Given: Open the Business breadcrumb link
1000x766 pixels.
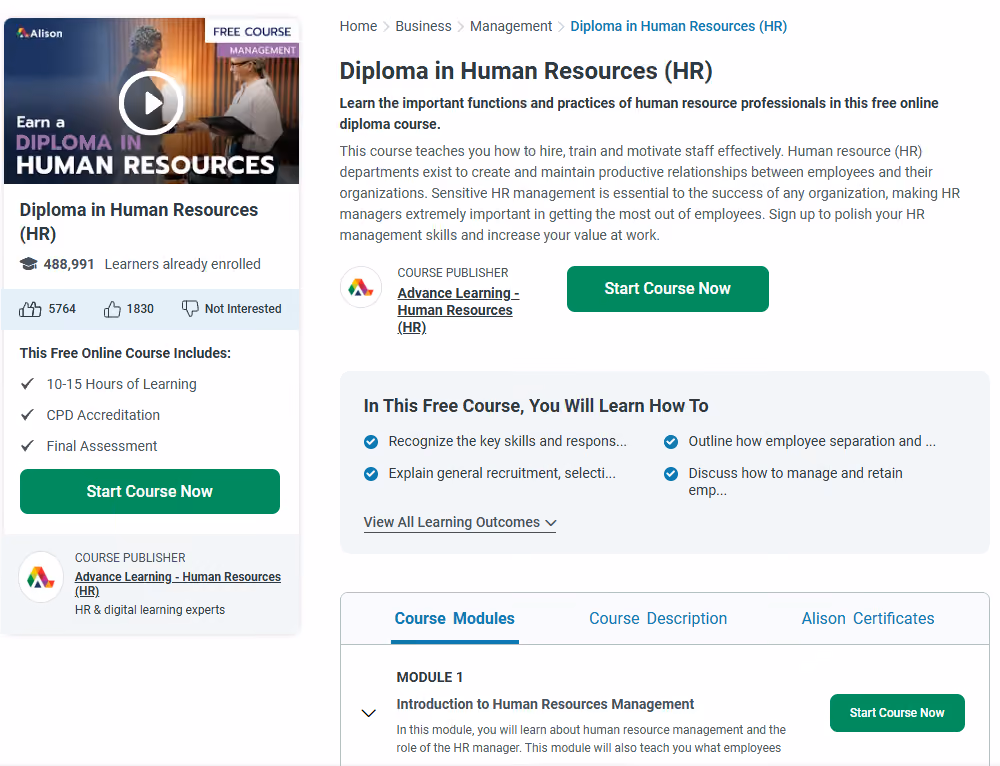Looking at the screenshot, I should [423, 26].
